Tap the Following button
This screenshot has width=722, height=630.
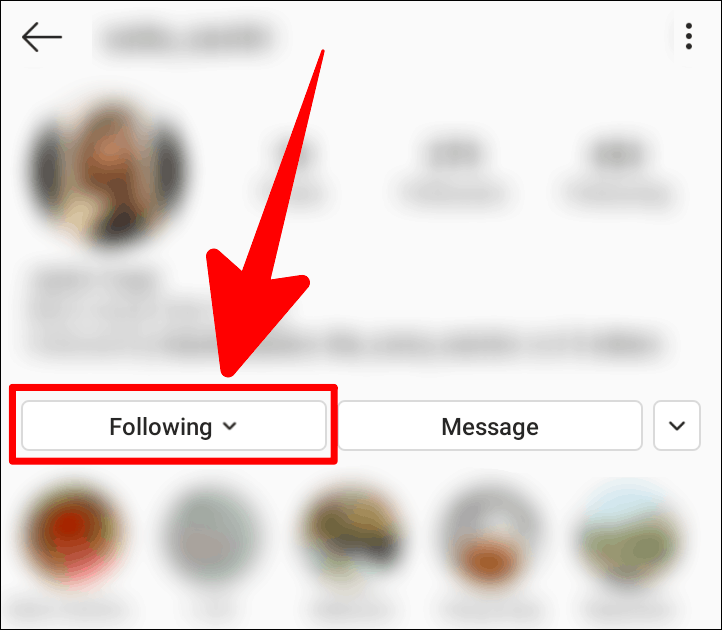pyautogui.click(x=174, y=426)
